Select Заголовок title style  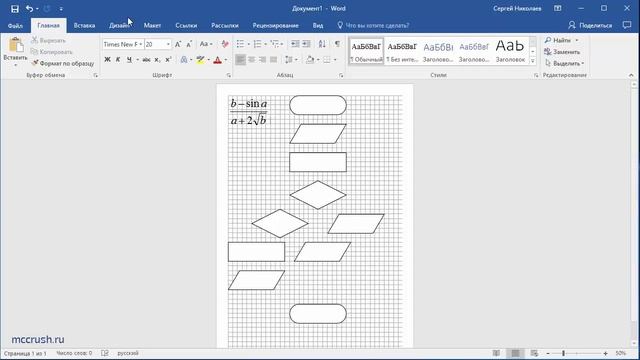510,51
